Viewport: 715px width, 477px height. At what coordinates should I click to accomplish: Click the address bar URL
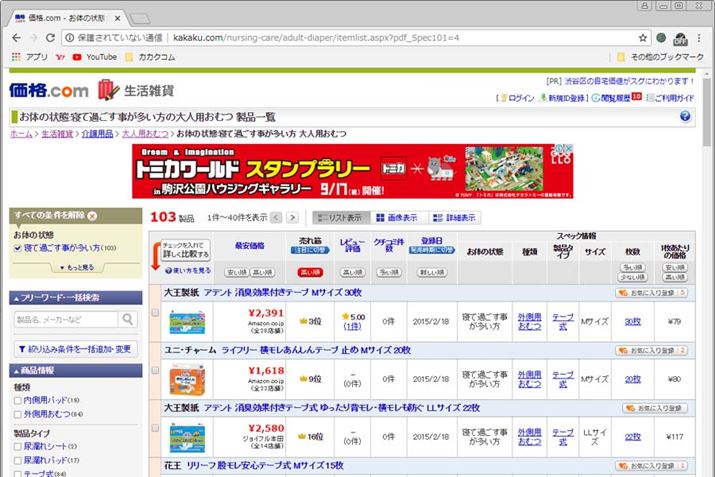[316, 38]
